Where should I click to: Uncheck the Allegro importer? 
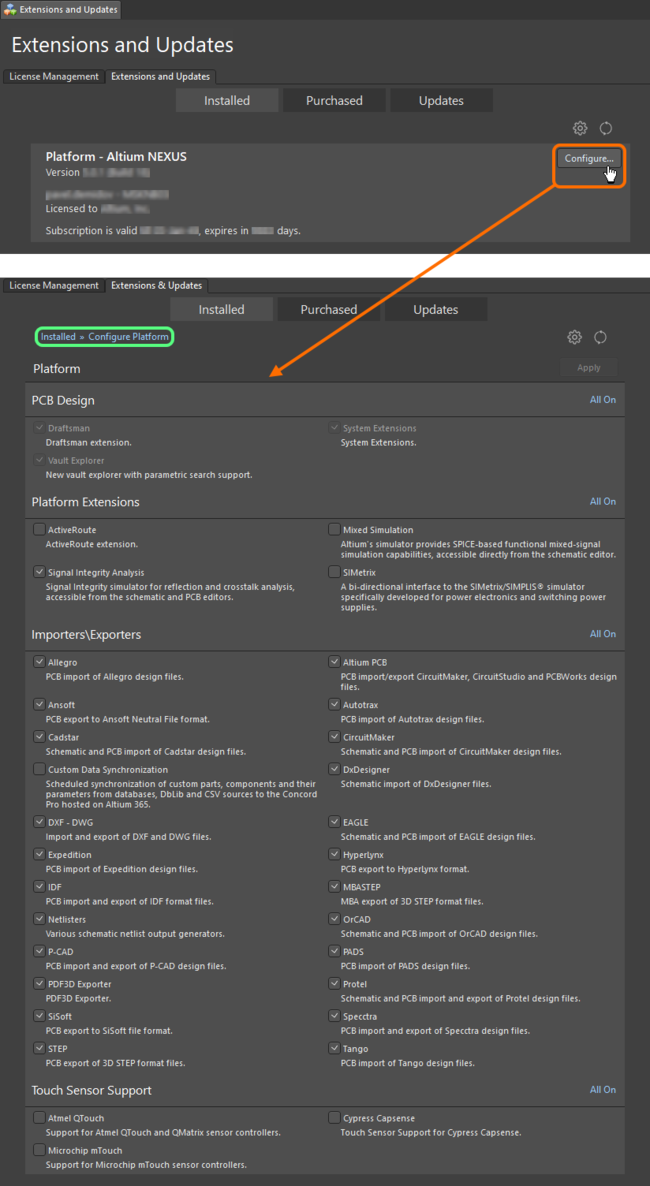[38, 661]
